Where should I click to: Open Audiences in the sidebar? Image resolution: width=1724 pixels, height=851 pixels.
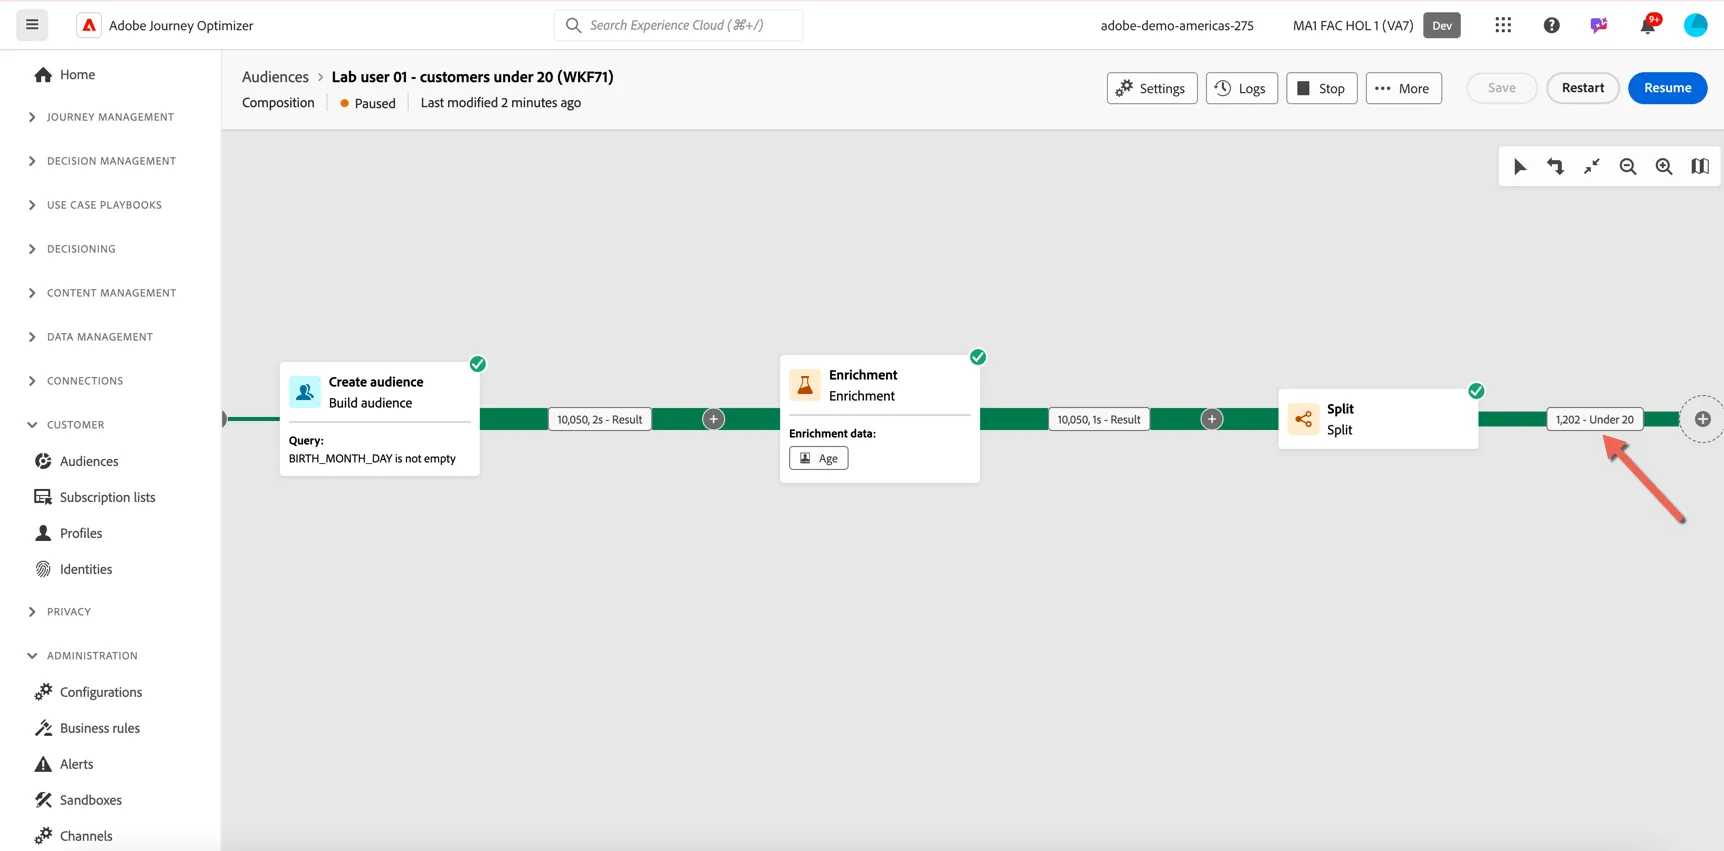tap(89, 461)
